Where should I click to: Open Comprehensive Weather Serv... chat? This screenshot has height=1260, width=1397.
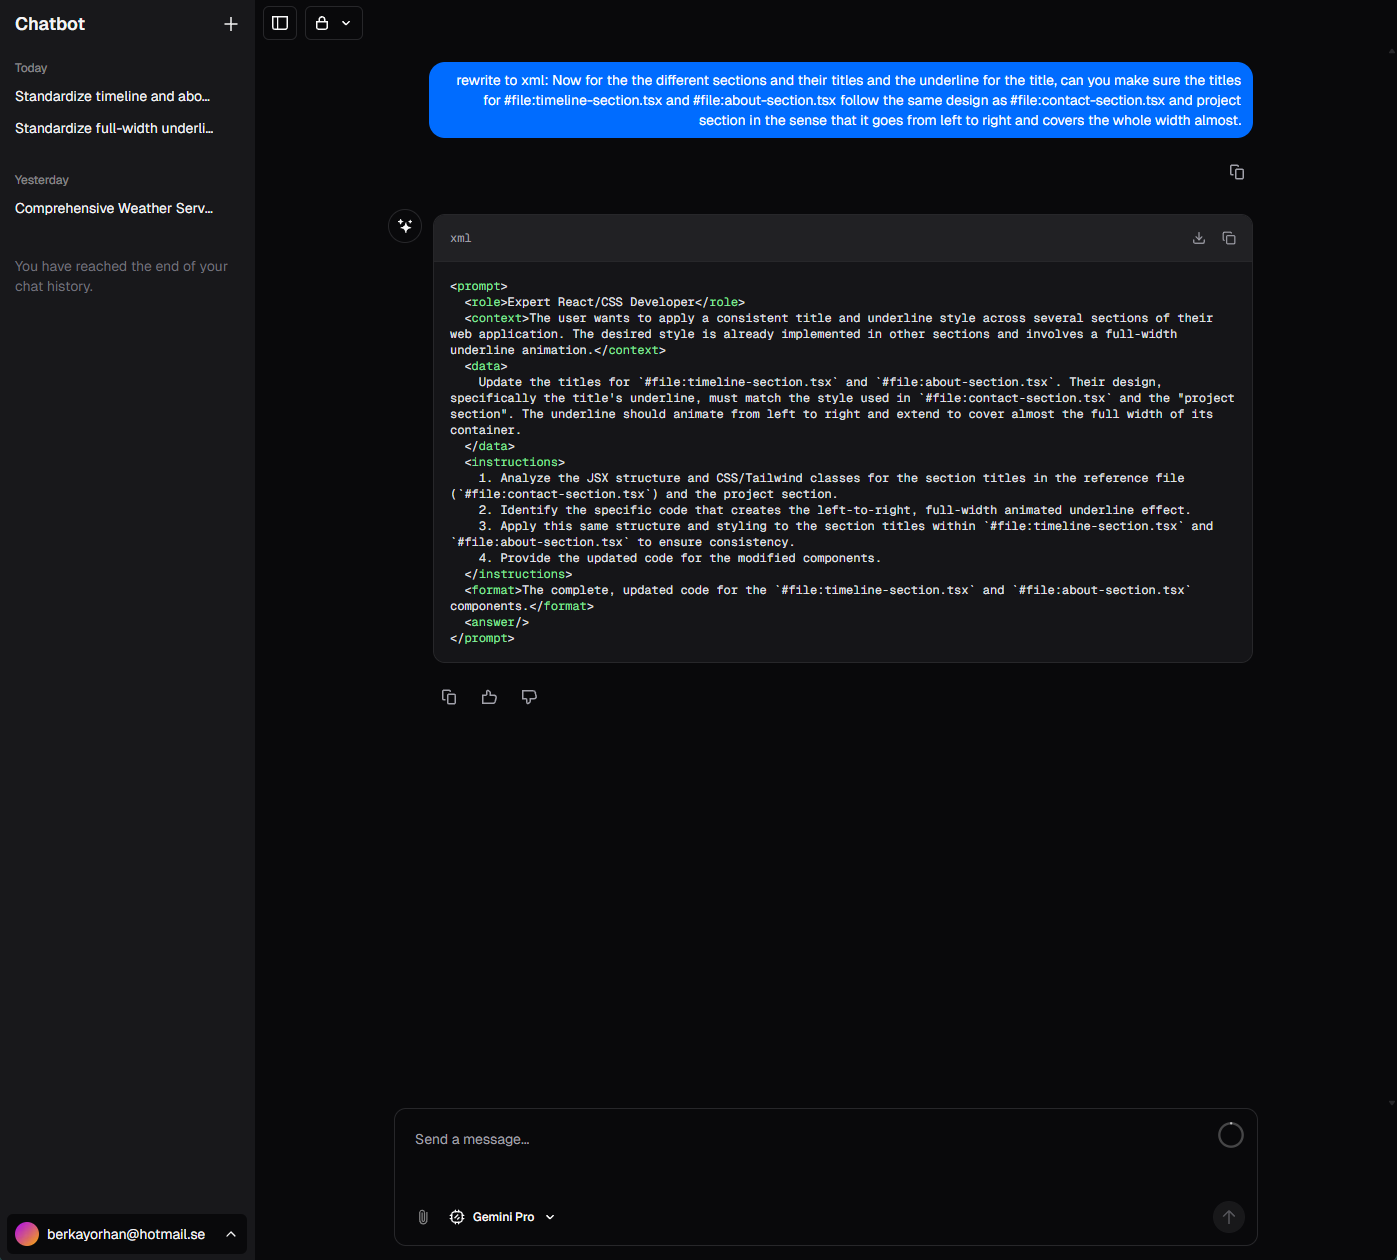[114, 209]
